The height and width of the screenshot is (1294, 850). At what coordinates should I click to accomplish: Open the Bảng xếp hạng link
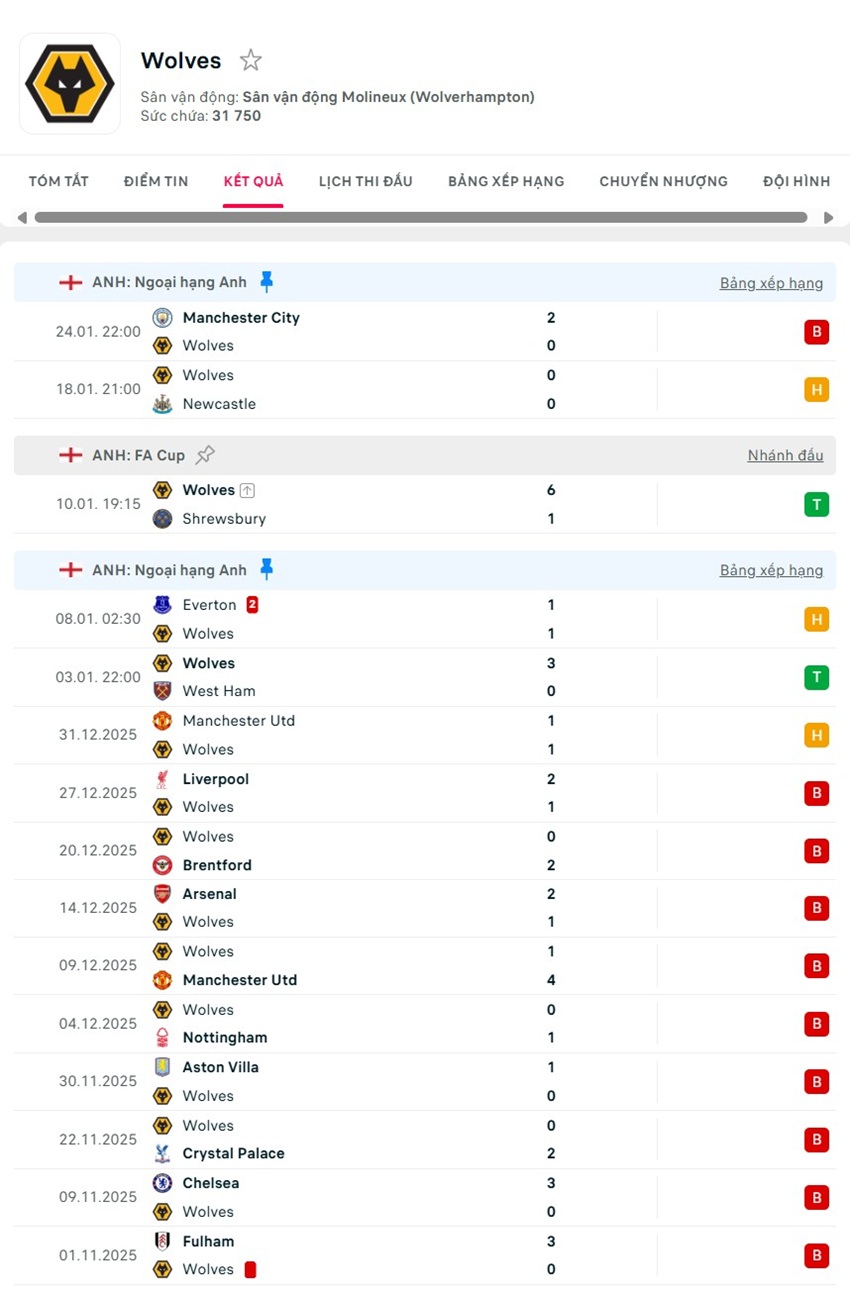click(771, 283)
